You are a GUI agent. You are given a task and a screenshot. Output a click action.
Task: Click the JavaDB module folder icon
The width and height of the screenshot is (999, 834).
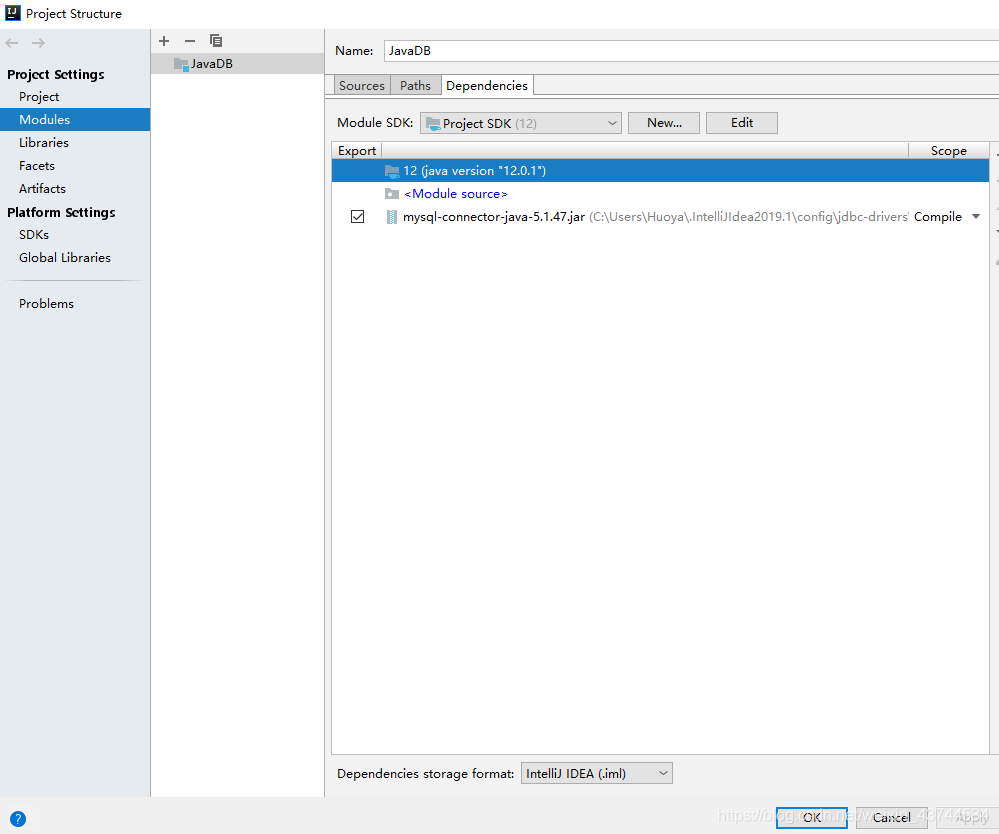(x=181, y=64)
